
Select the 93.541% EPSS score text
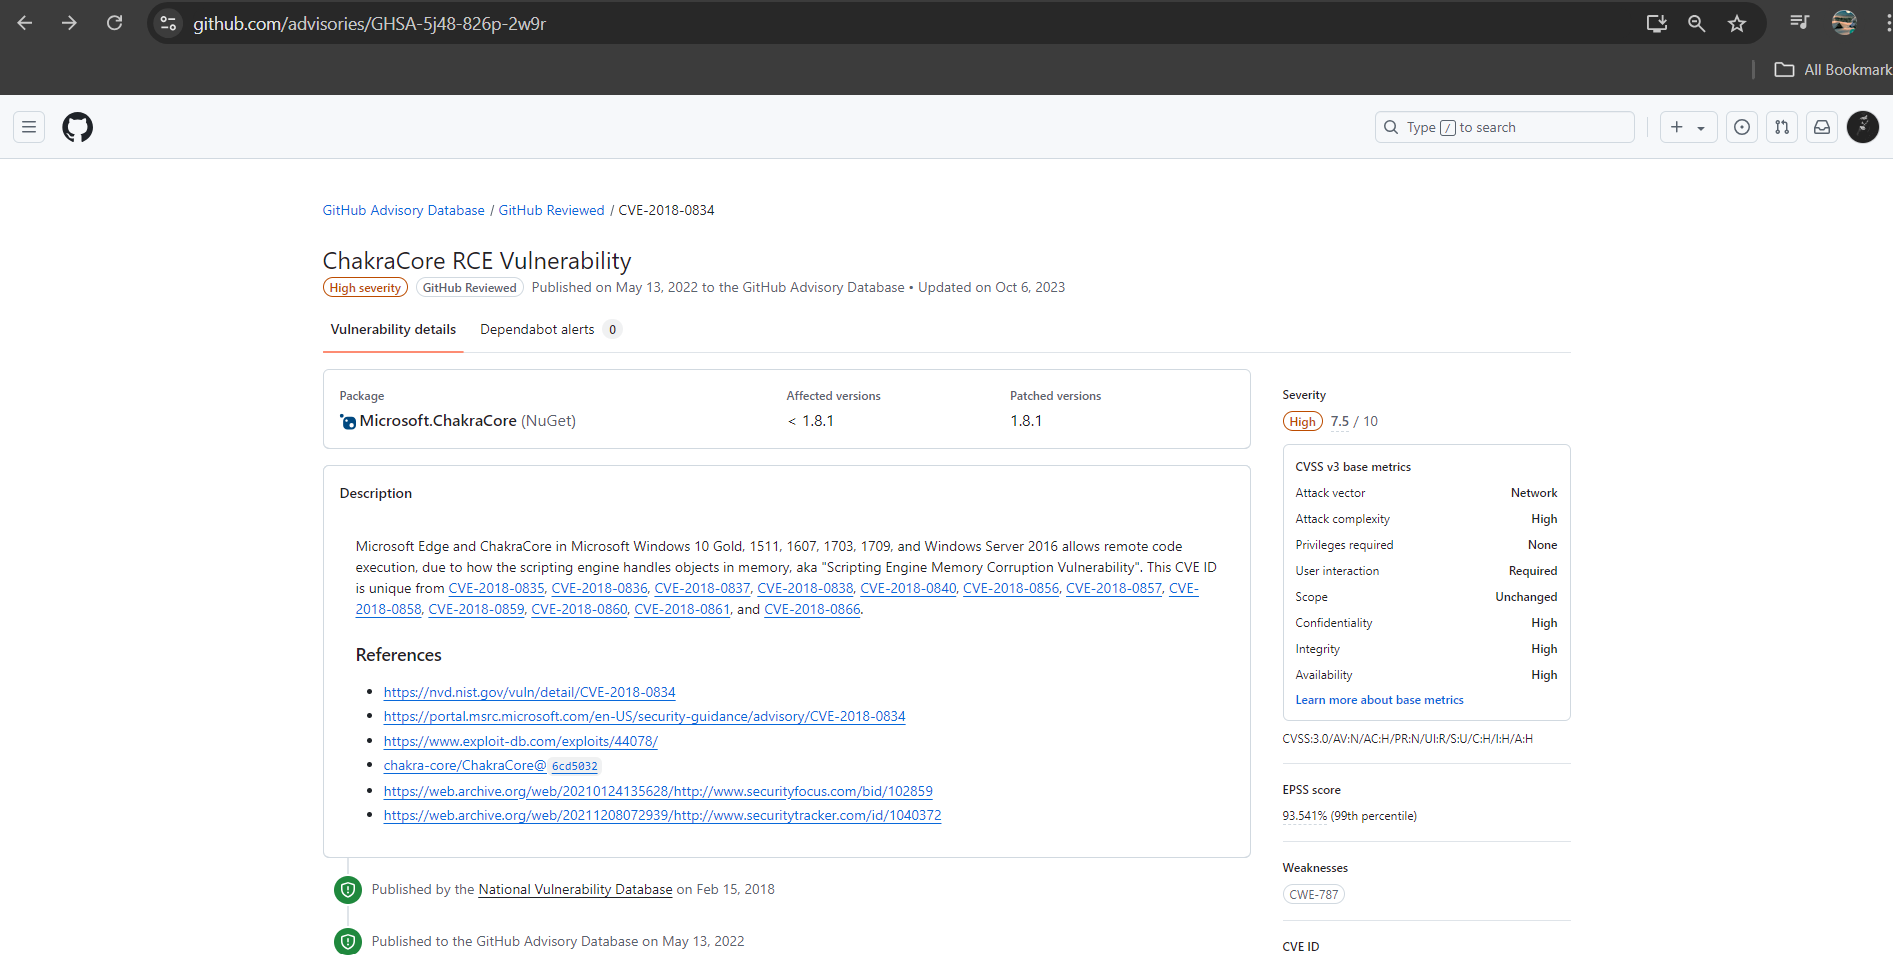coord(1304,816)
